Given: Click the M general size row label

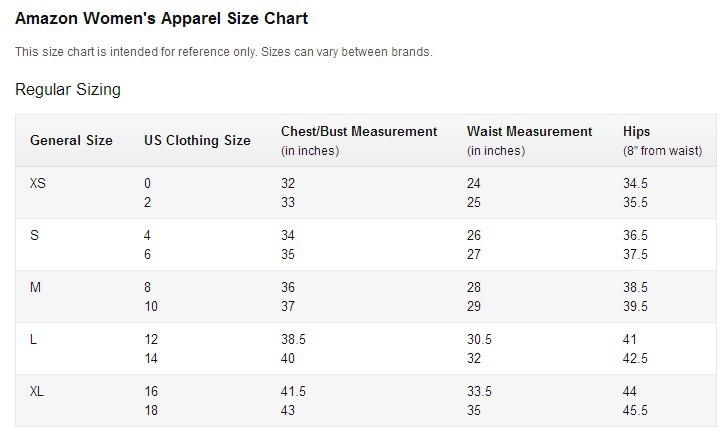Looking at the screenshot, I should [36, 288].
